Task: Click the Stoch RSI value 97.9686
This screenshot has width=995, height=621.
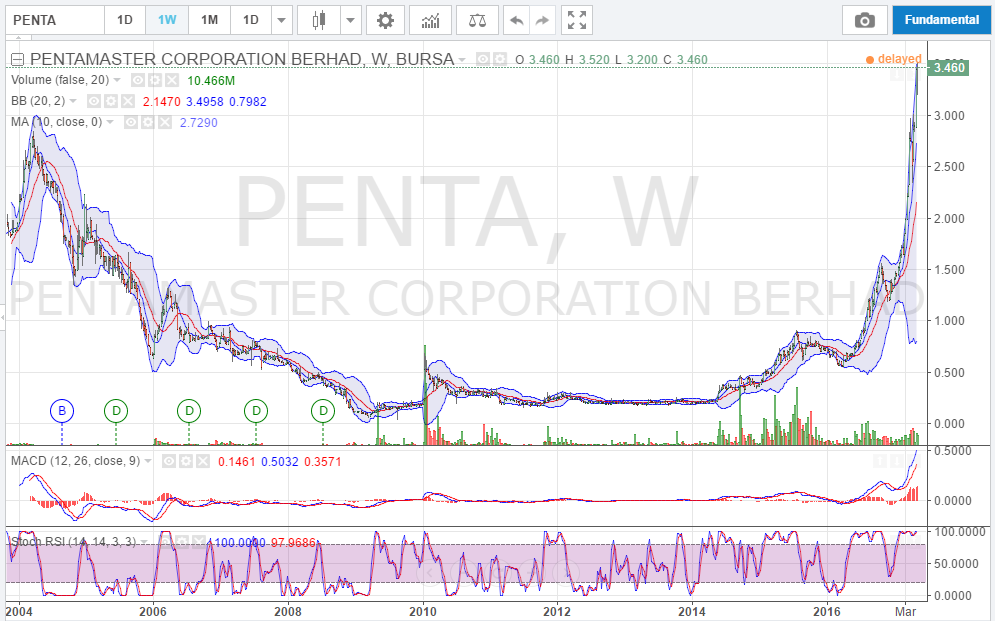Action: click(x=293, y=542)
